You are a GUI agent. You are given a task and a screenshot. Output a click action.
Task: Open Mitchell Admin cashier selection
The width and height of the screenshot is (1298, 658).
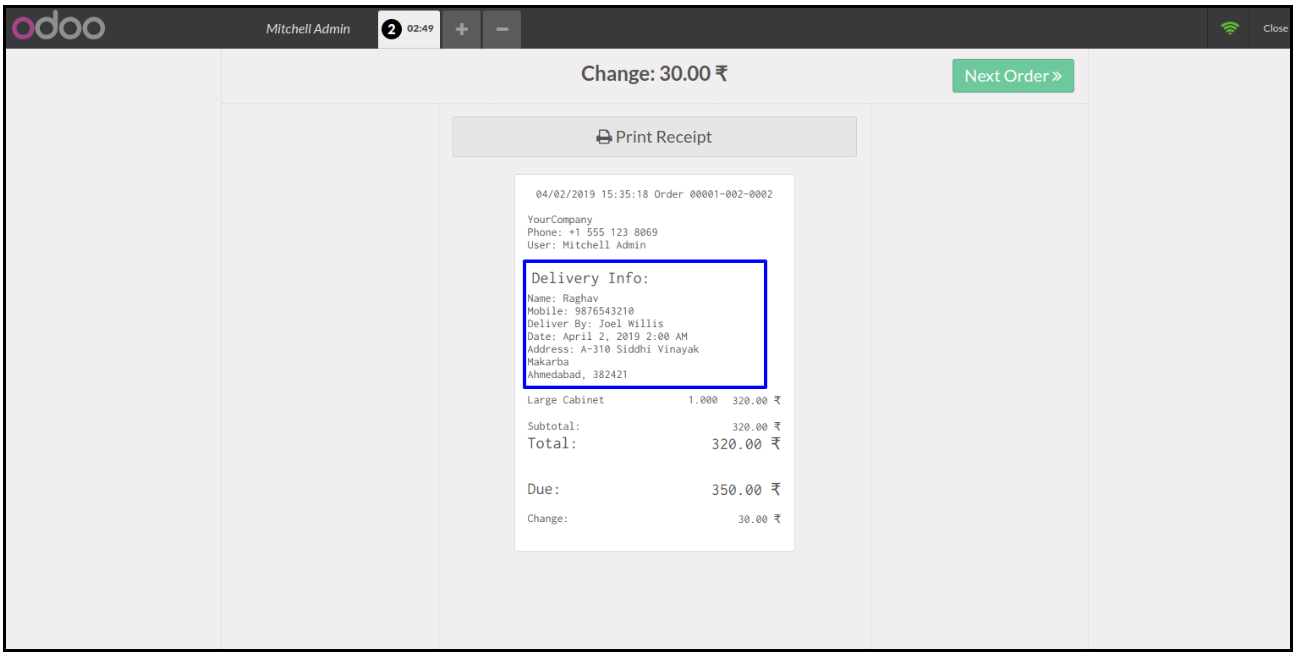(308, 29)
